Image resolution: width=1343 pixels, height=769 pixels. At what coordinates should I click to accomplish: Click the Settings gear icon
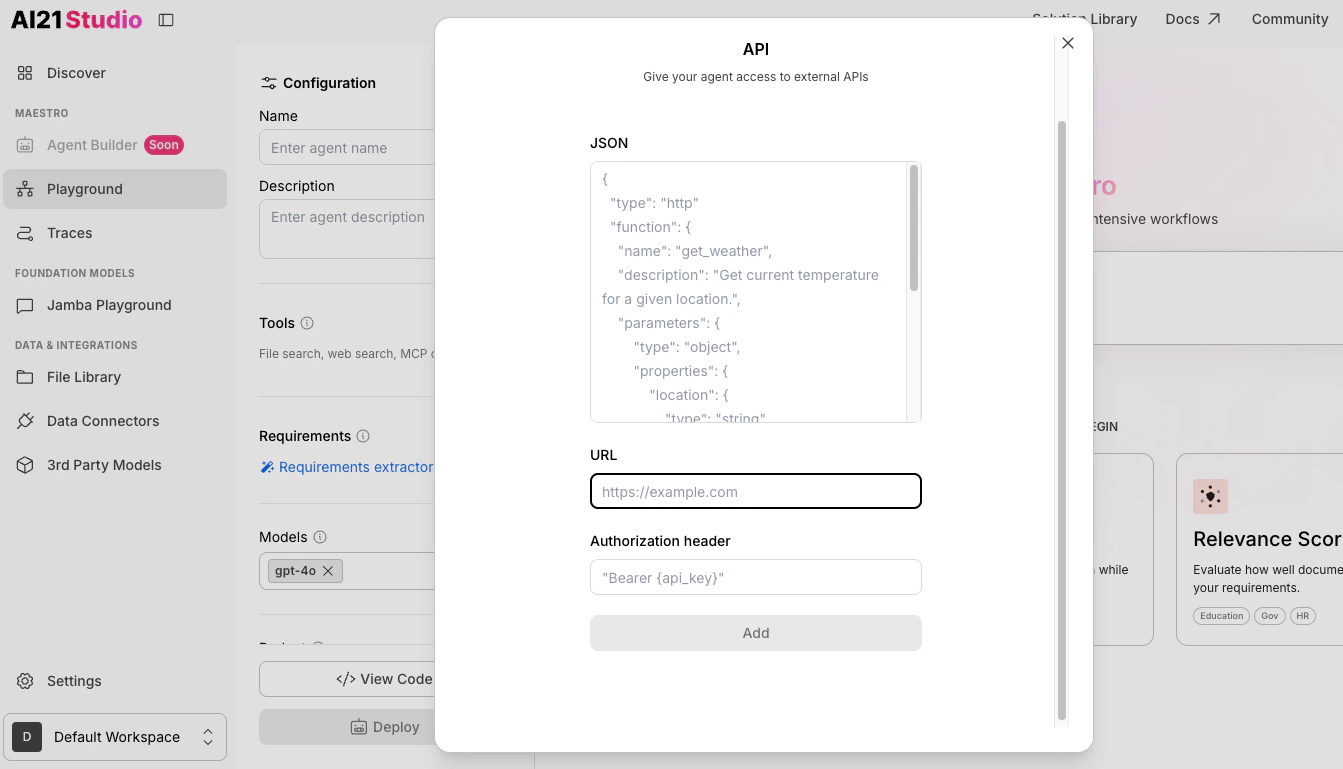pyautogui.click(x=25, y=681)
